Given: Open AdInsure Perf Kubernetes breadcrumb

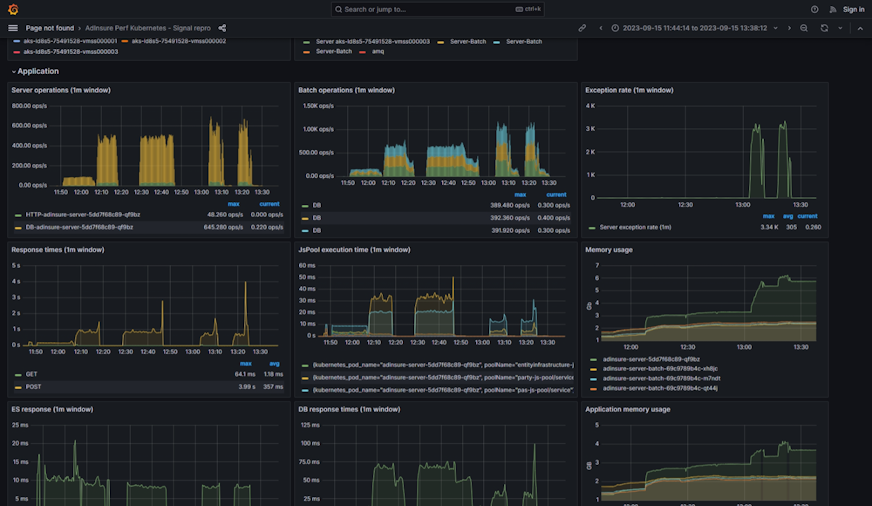Looking at the screenshot, I should click(x=147, y=28).
